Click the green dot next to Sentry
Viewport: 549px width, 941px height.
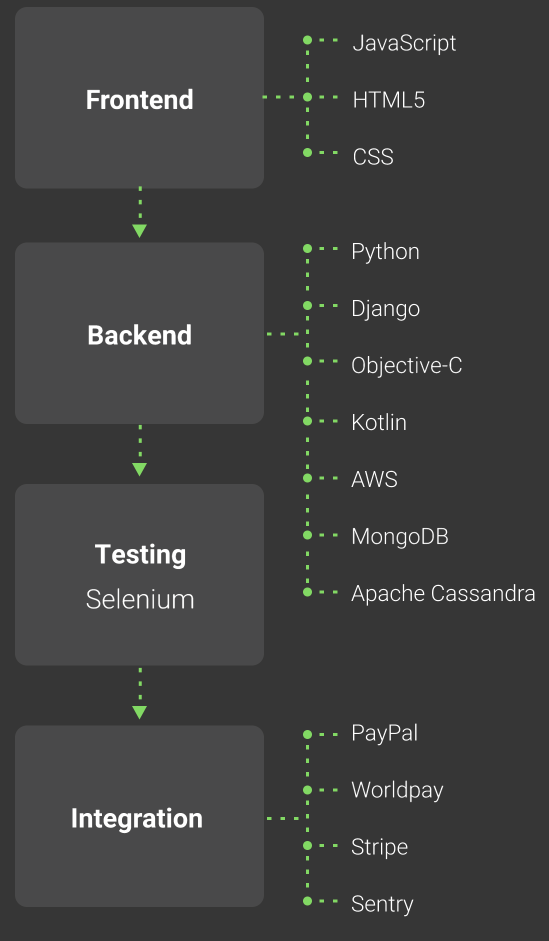click(307, 901)
